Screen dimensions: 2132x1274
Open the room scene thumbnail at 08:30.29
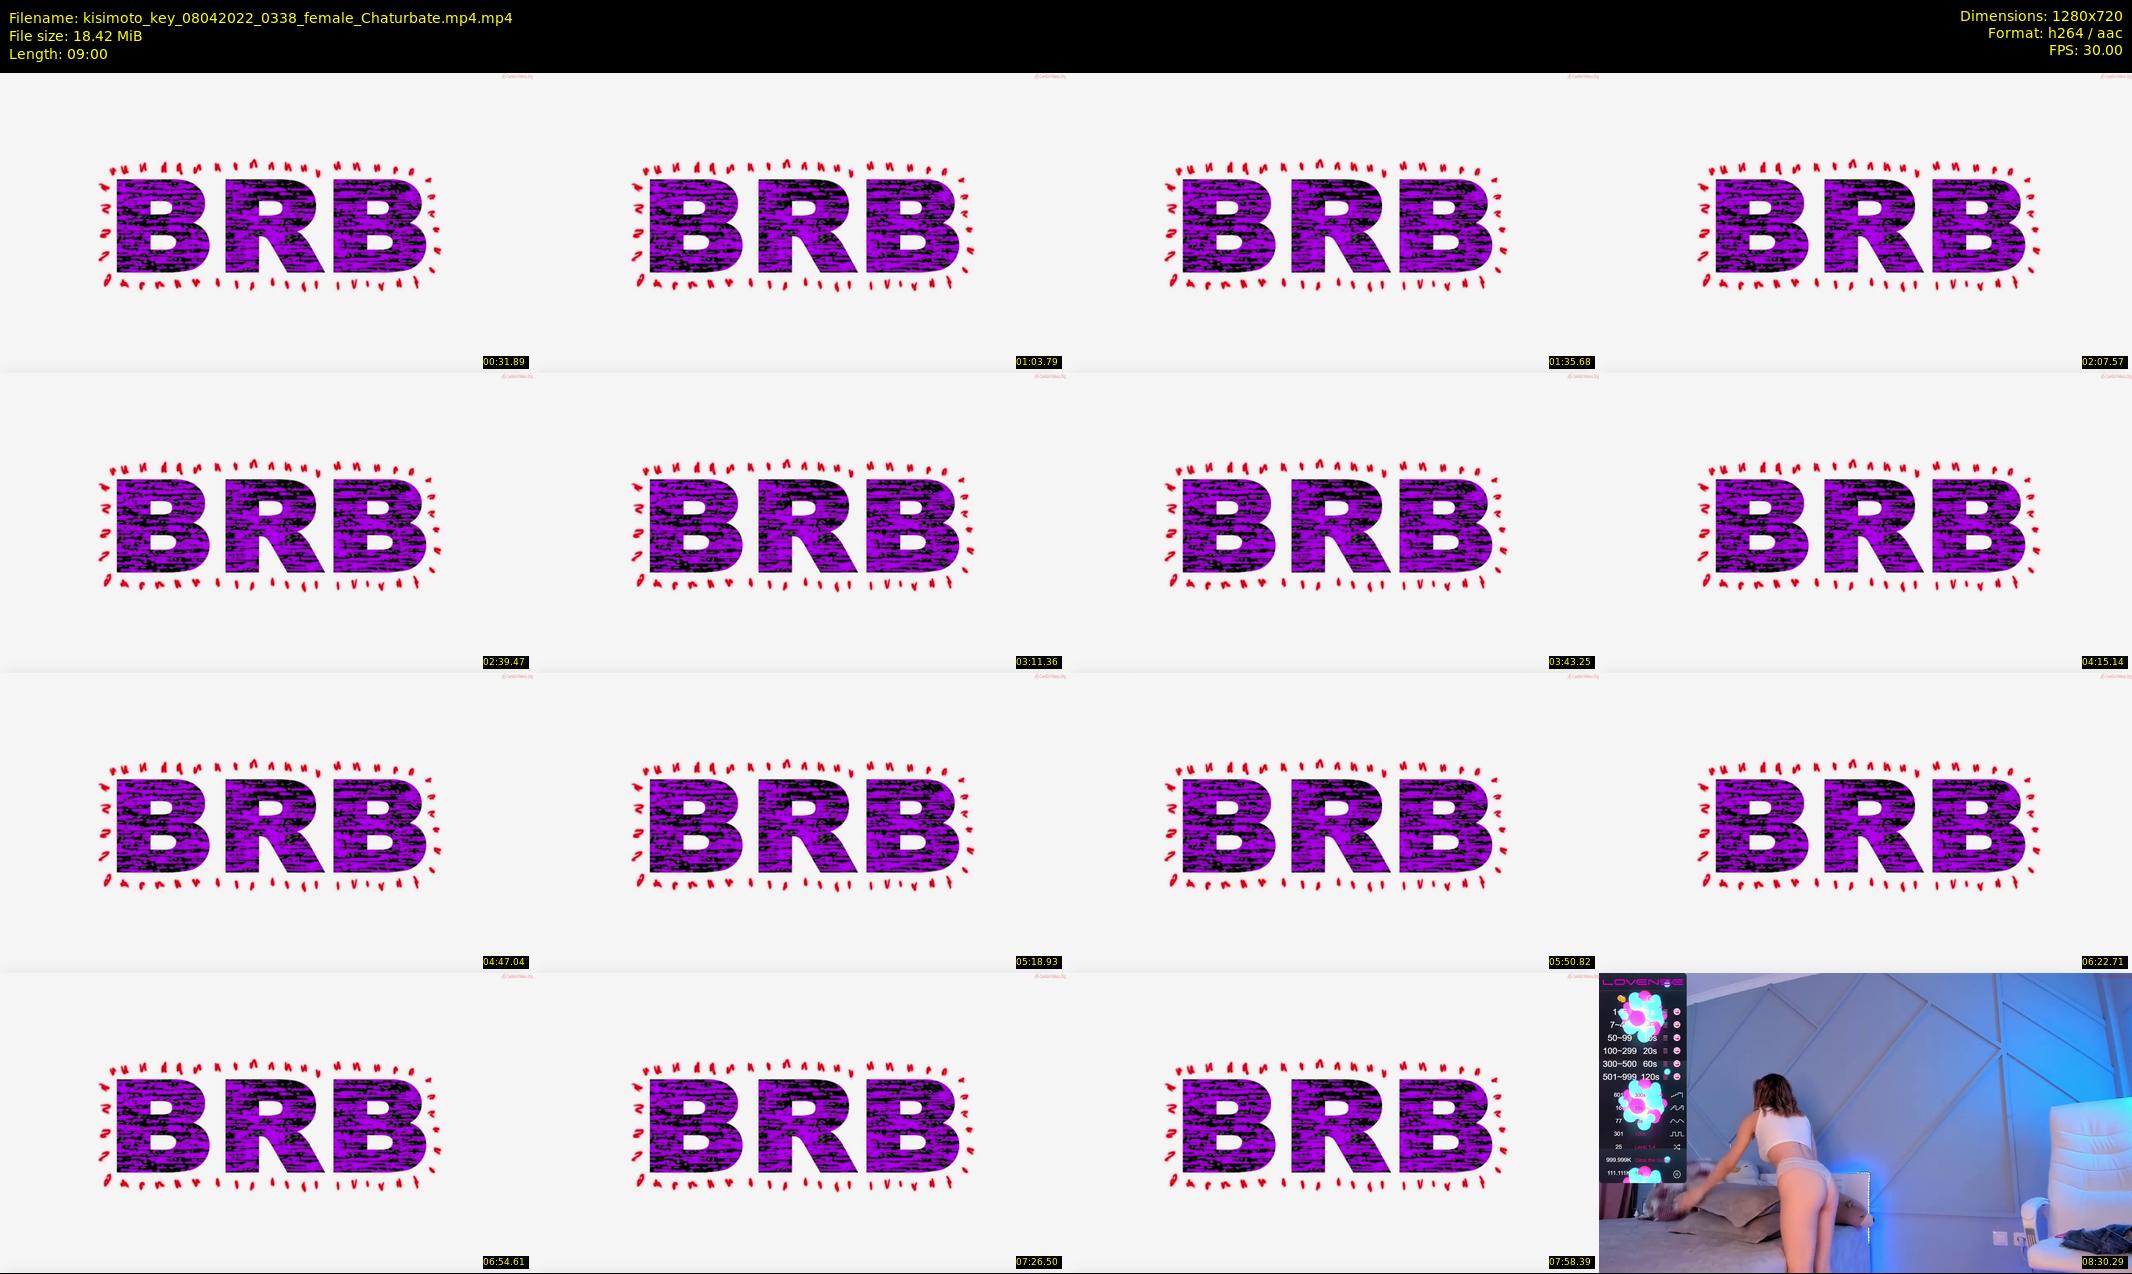point(1865,1122)
